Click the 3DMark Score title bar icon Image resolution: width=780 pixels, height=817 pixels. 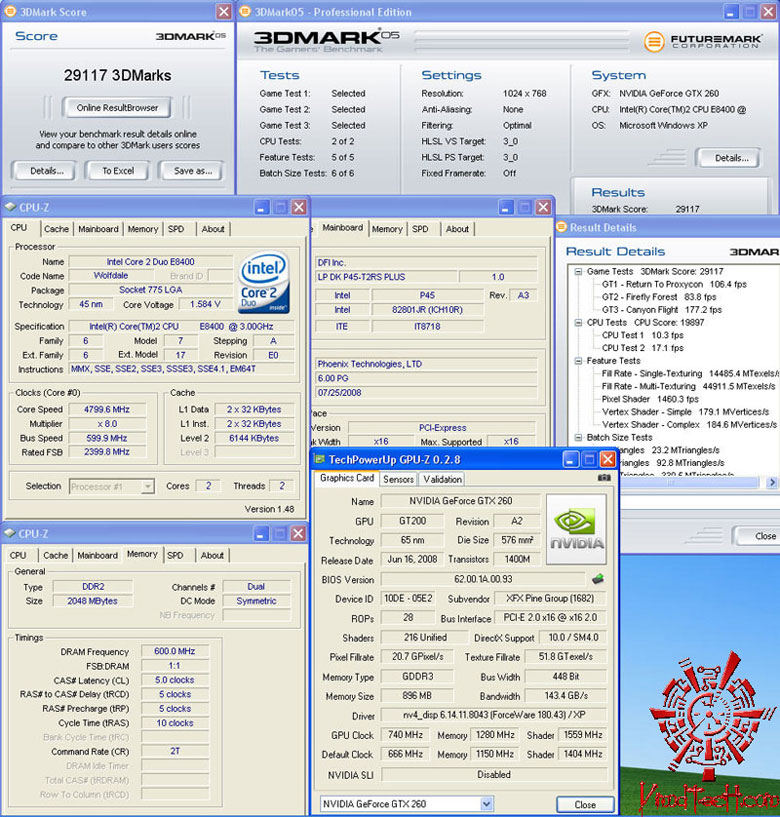[10, 11]
